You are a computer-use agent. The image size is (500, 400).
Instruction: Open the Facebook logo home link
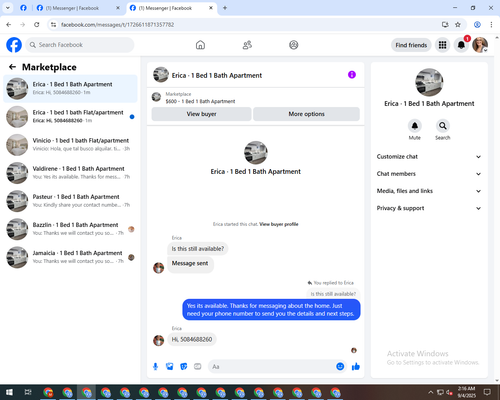14,45
